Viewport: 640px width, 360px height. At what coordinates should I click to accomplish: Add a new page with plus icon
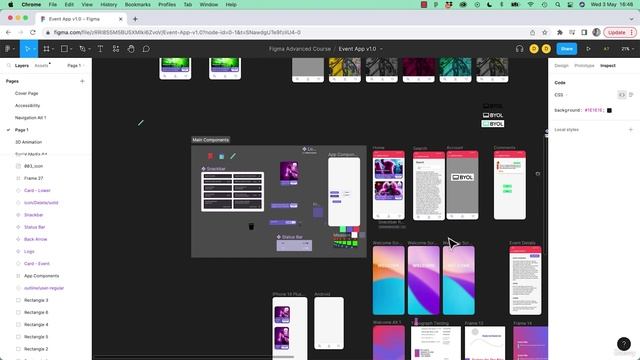coord(82,81)
